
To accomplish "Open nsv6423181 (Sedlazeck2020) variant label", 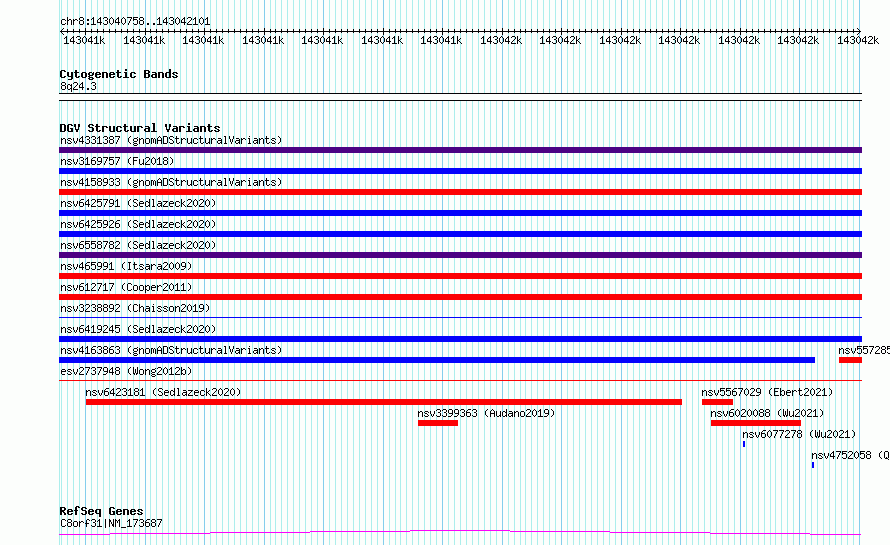I will 163,392.
